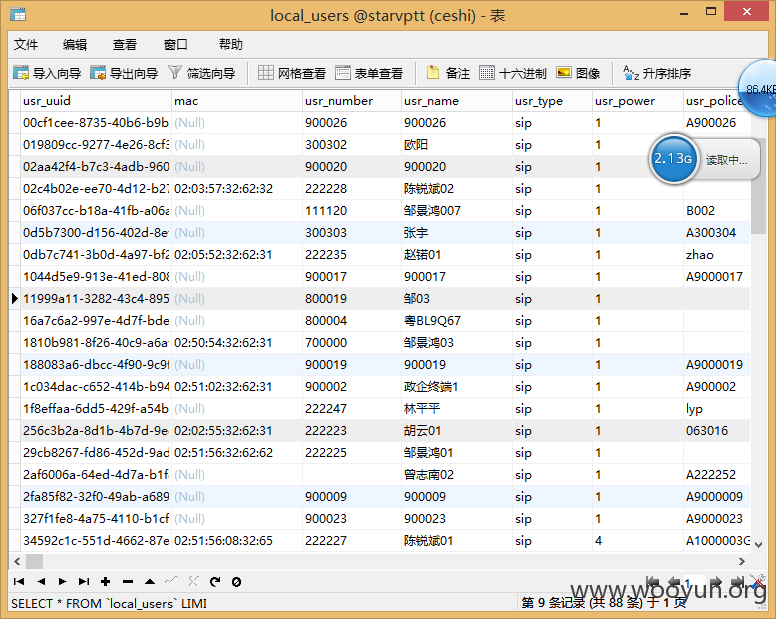Click the horizontal scrollbar thumb
Viewport: 776px width, 619px height.
click(35, 561)
